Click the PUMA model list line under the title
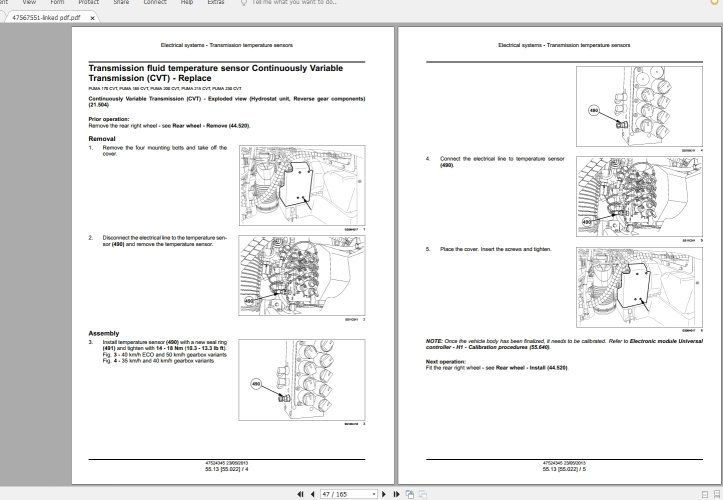 point(165,89)
